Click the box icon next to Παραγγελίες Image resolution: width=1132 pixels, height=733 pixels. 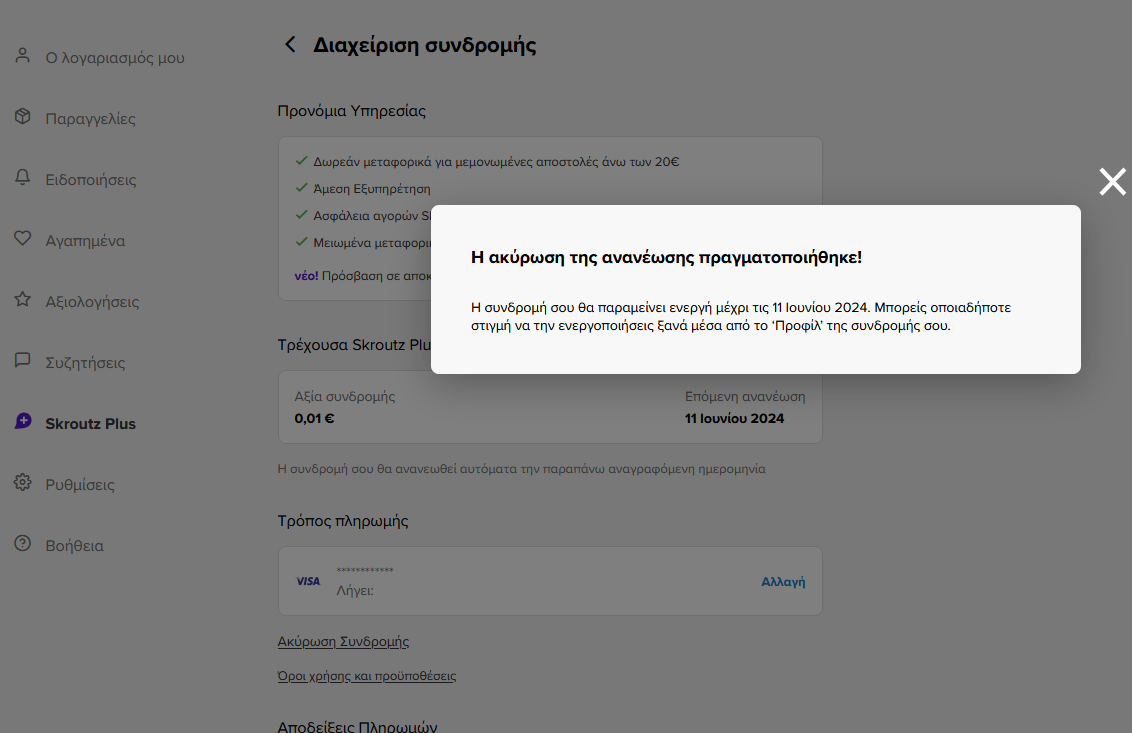[x=22, y=116]
